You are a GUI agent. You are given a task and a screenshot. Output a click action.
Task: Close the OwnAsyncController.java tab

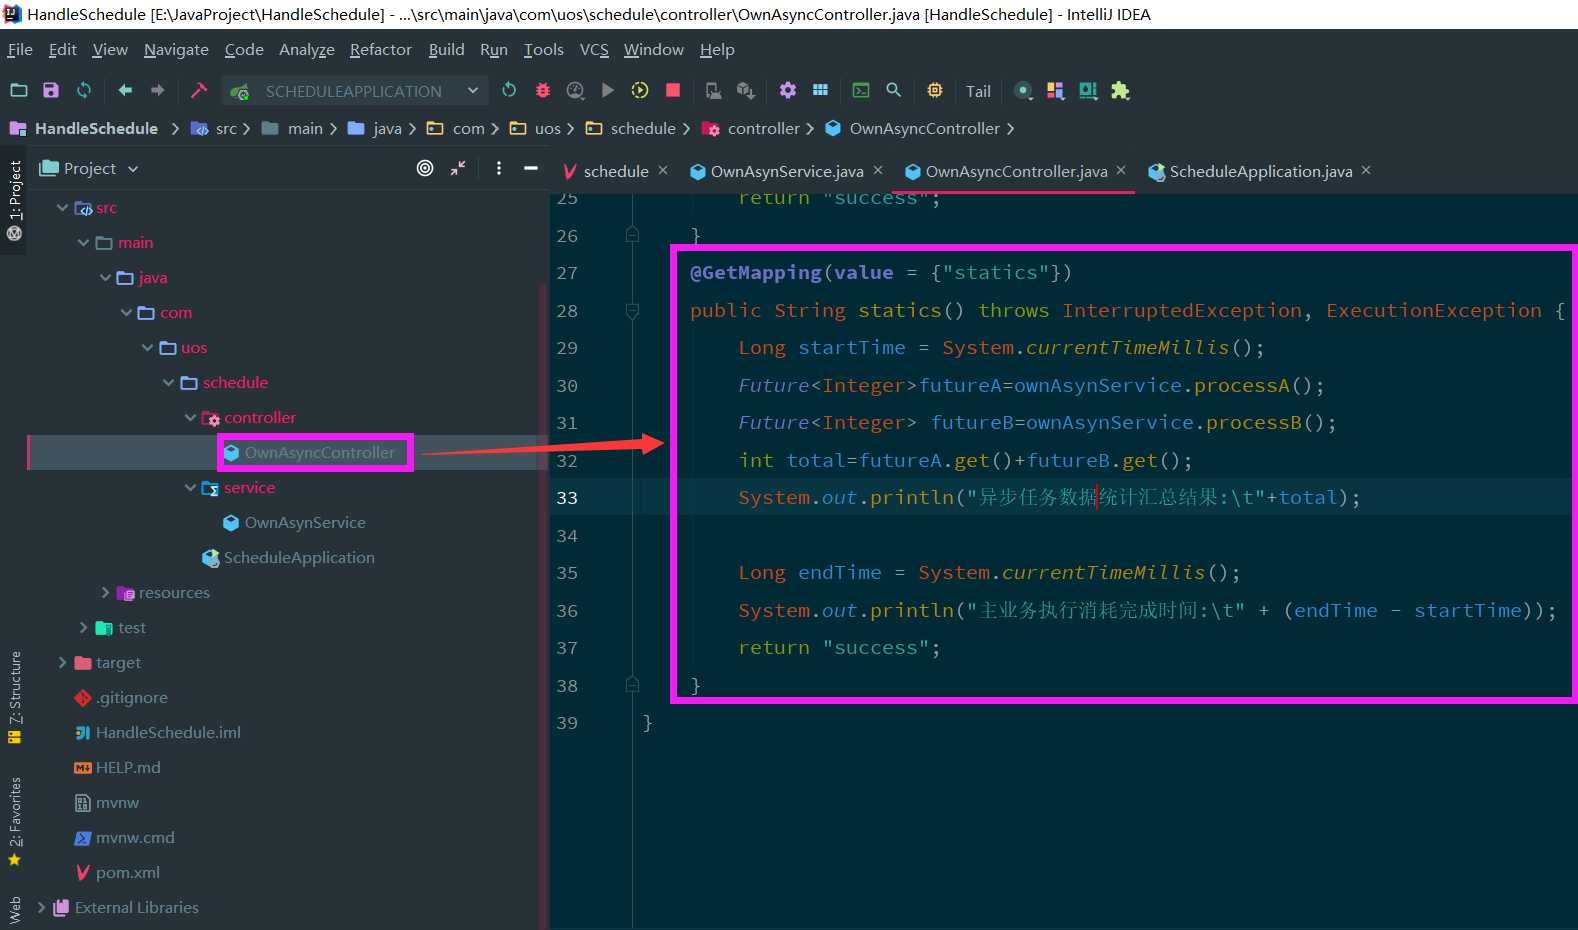pos(1121,170)
